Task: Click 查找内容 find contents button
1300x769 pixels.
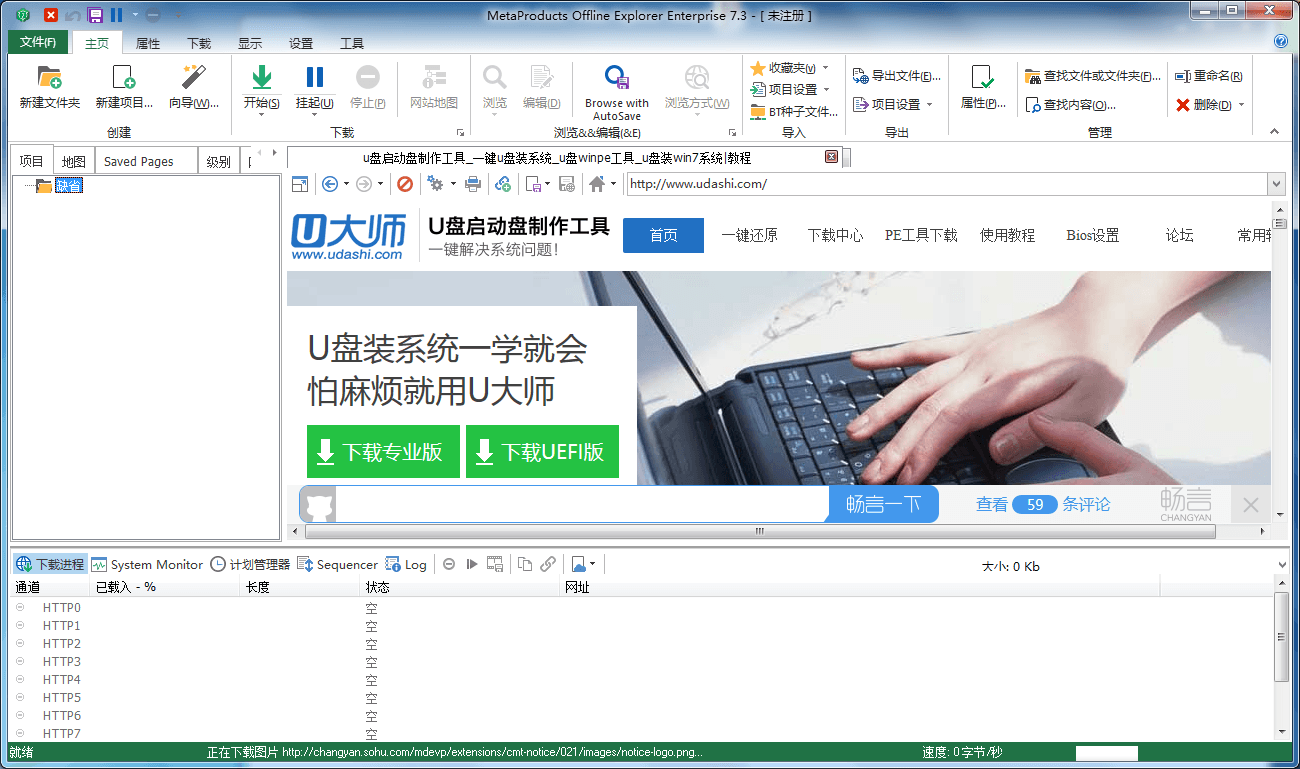Action: pos(1071,104)
